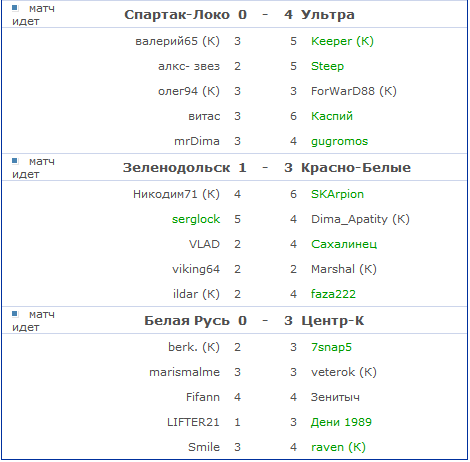The width and height of the screenshot is (470, 462).
Task: Open player raven (К) profile
Action: click(338, 447)
